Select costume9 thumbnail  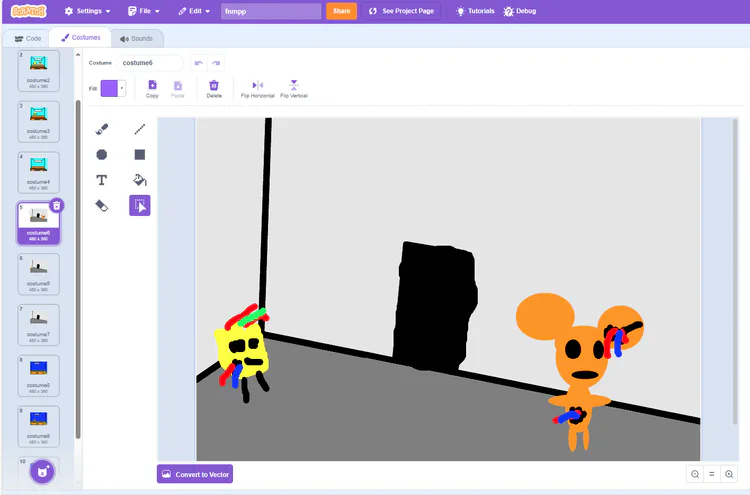tap(38, 427)
